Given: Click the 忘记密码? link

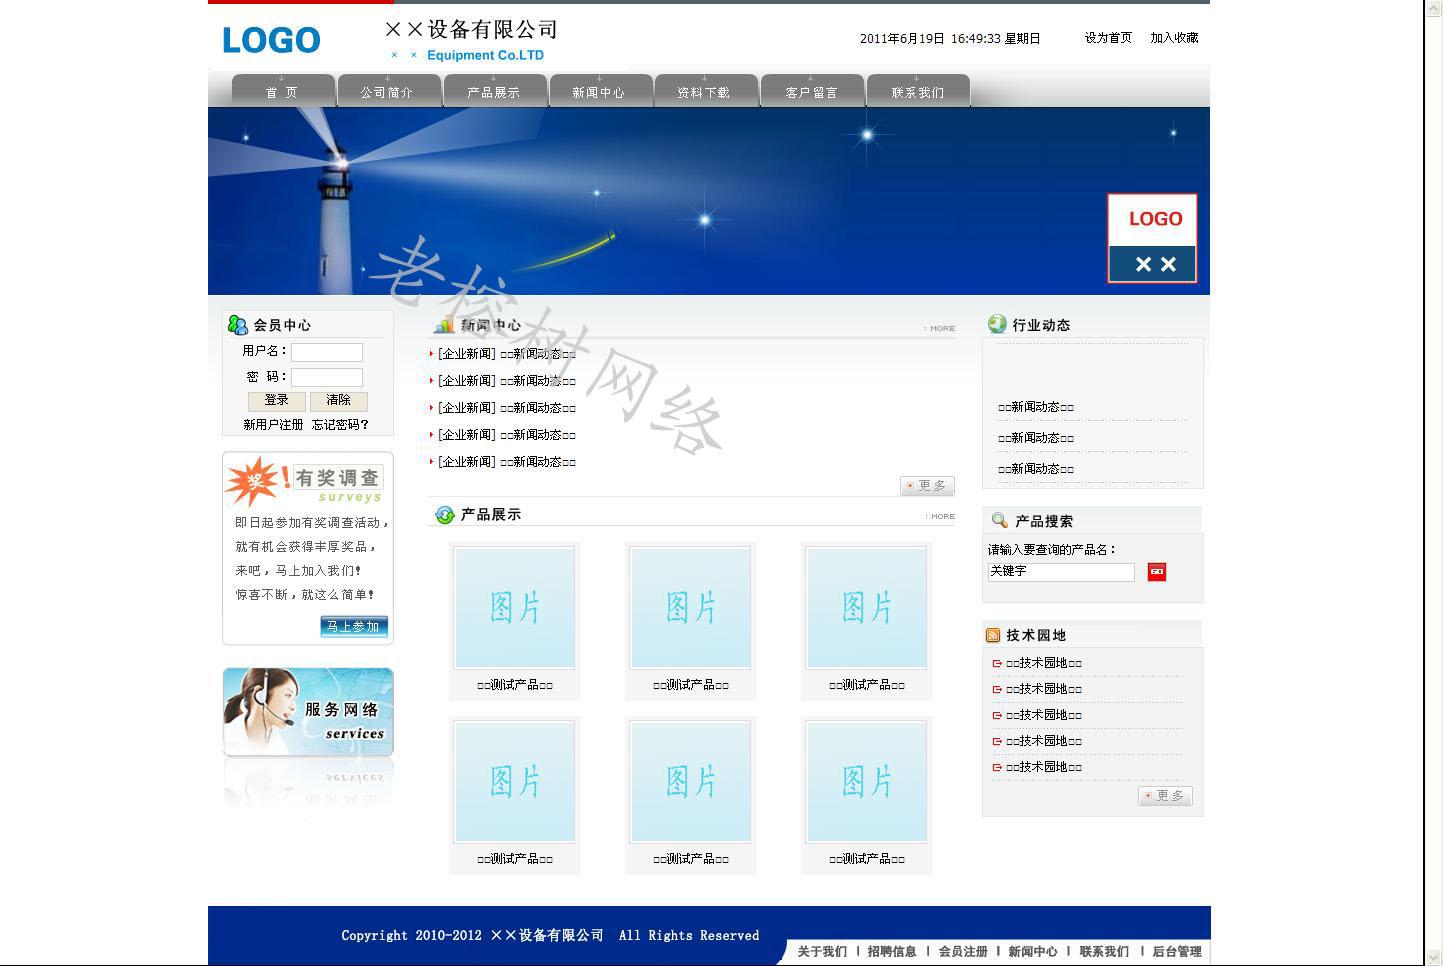Looking at the screenshot, I should (x=340, y=425).
